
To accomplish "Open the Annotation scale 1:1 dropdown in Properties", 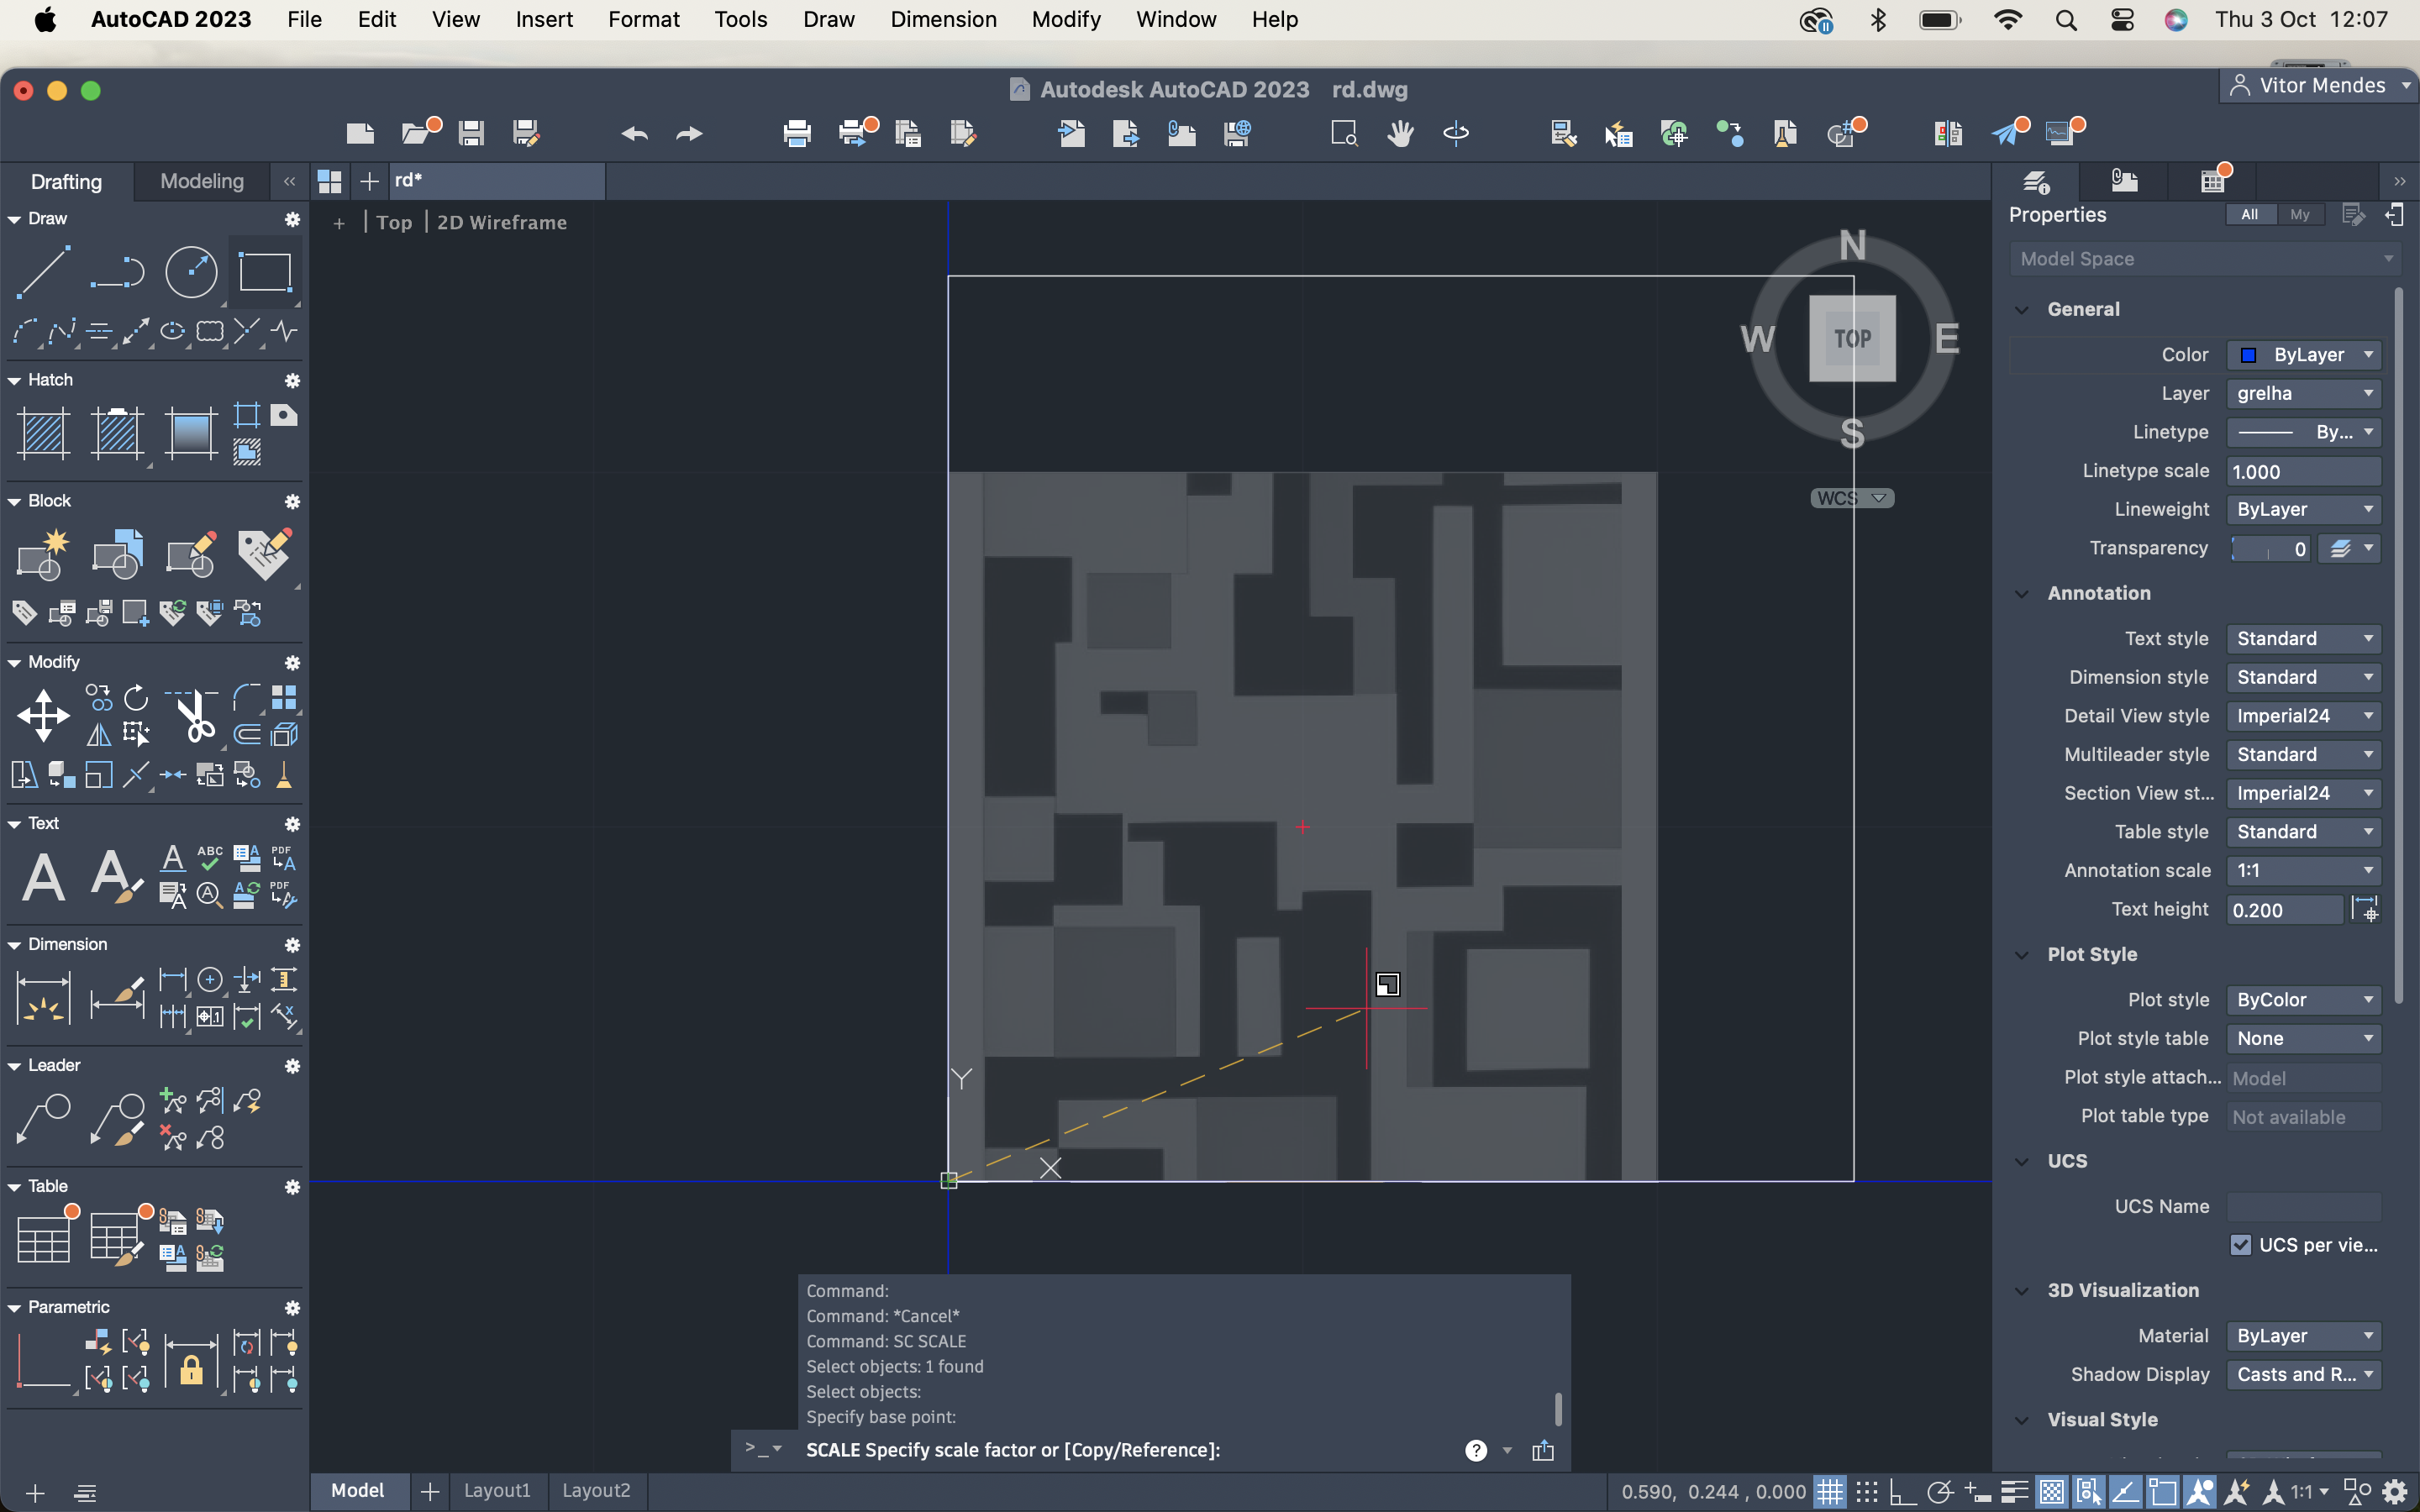I will (x=2303, y=871).
